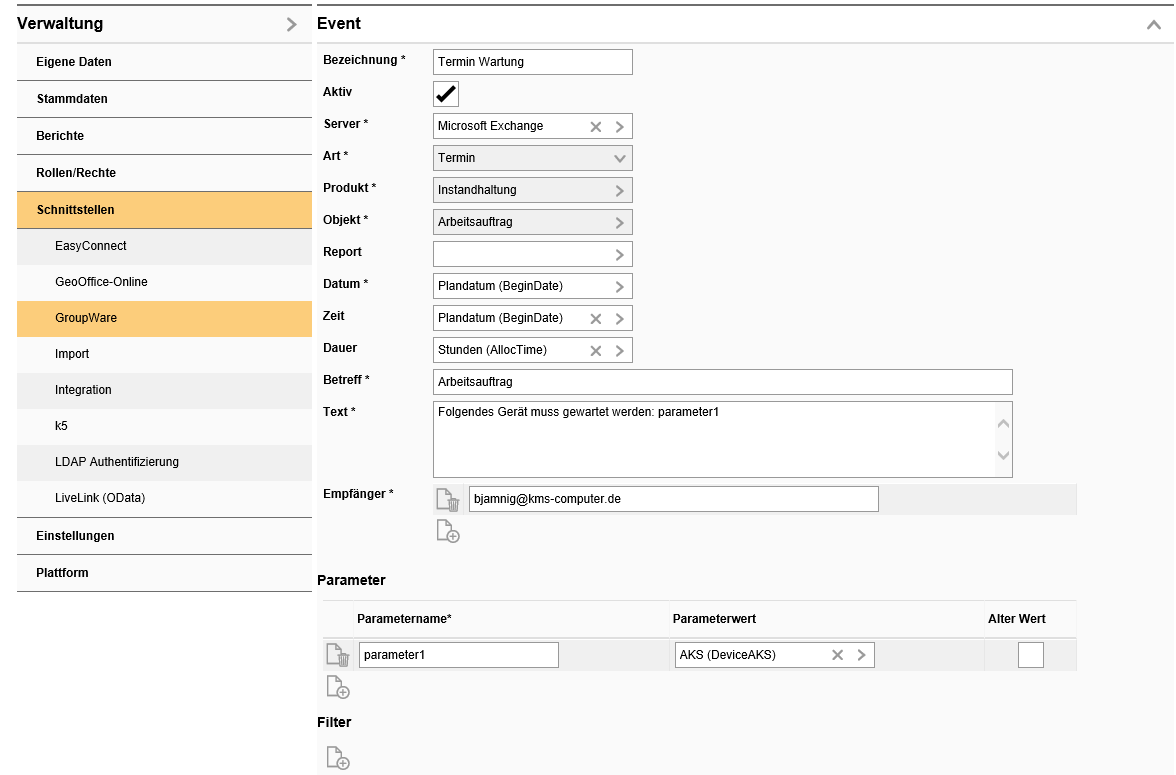Viewport: 1176px width, 775px height.
Task: Clear the Parameterwert AKS (DeviceAKS)
Action: tap(837, 654)
